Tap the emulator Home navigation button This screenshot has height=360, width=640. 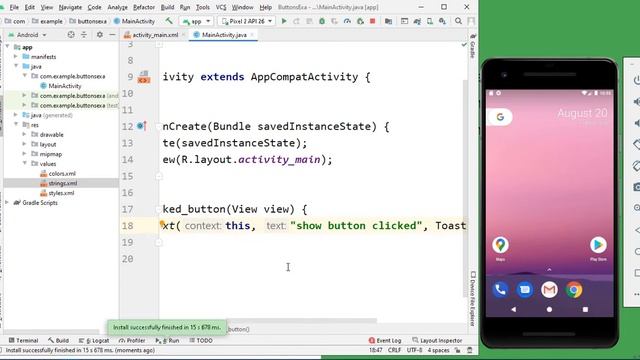pos(549,309)
